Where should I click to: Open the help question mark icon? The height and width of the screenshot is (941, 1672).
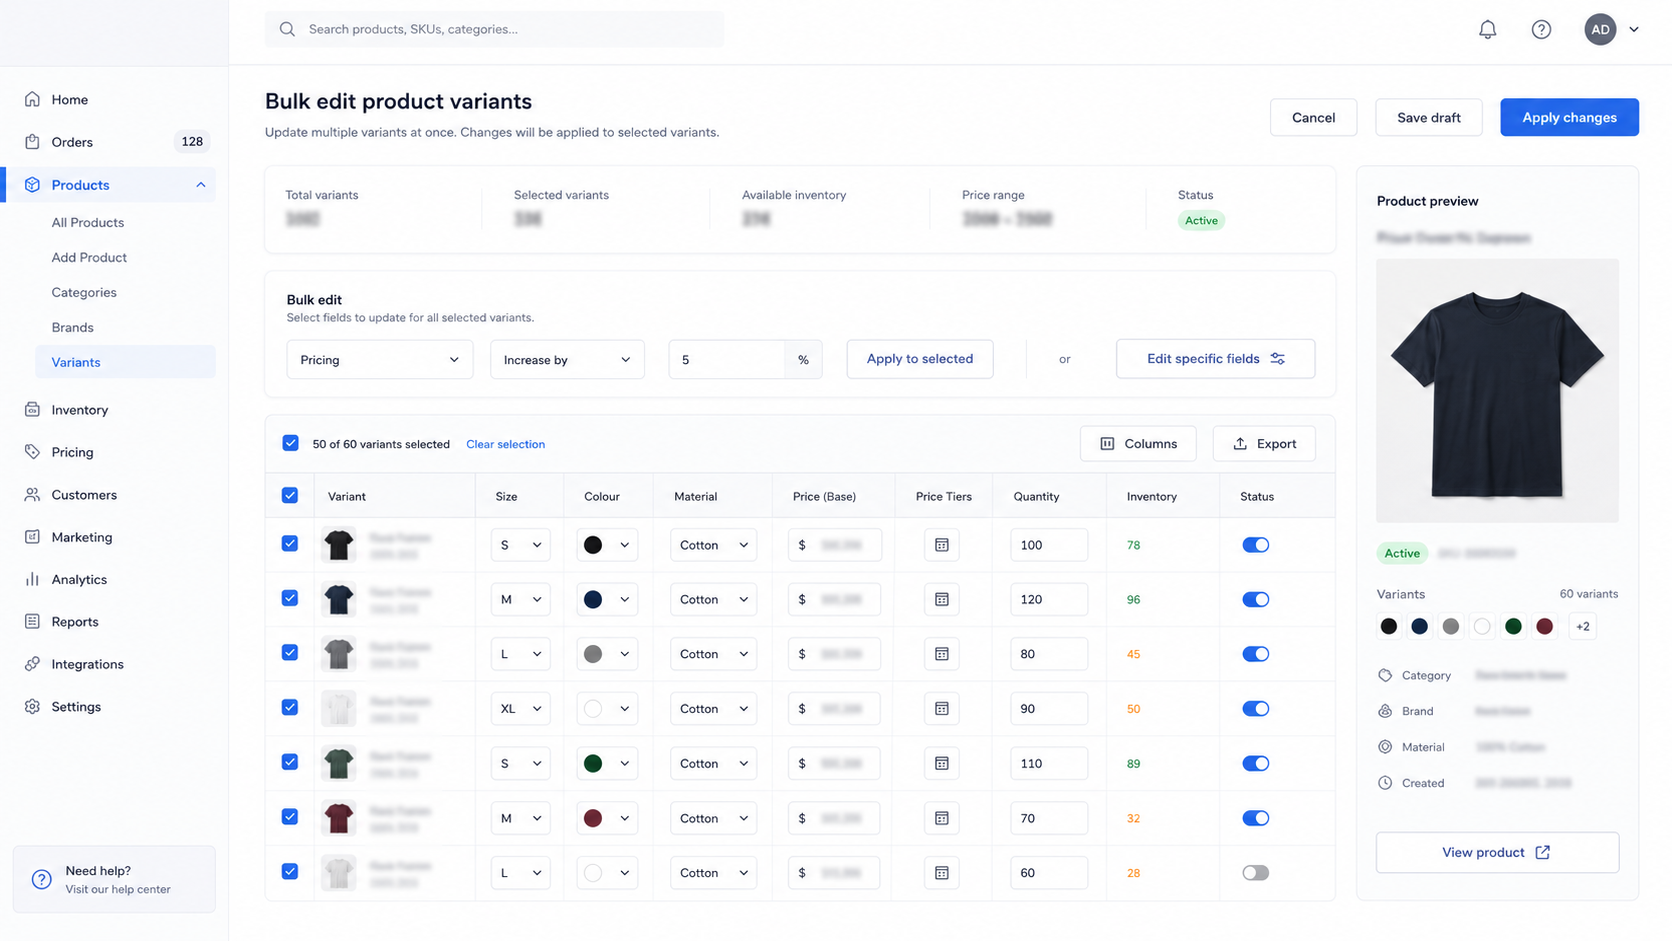click(1541, 30)
